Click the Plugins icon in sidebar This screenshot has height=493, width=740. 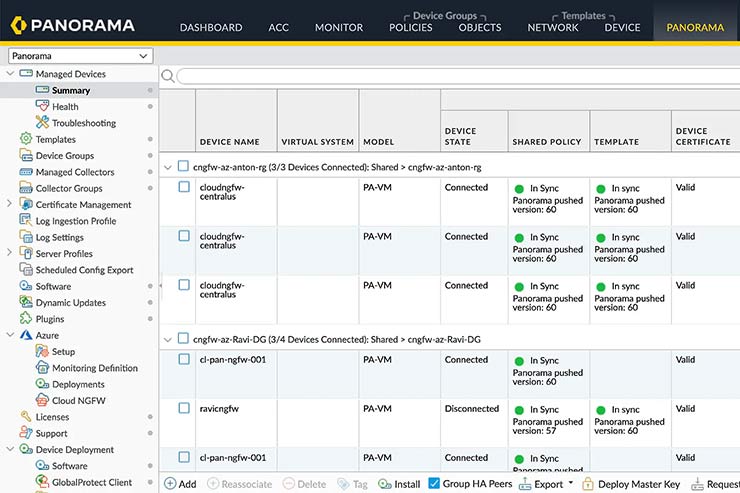pos(27,319)
